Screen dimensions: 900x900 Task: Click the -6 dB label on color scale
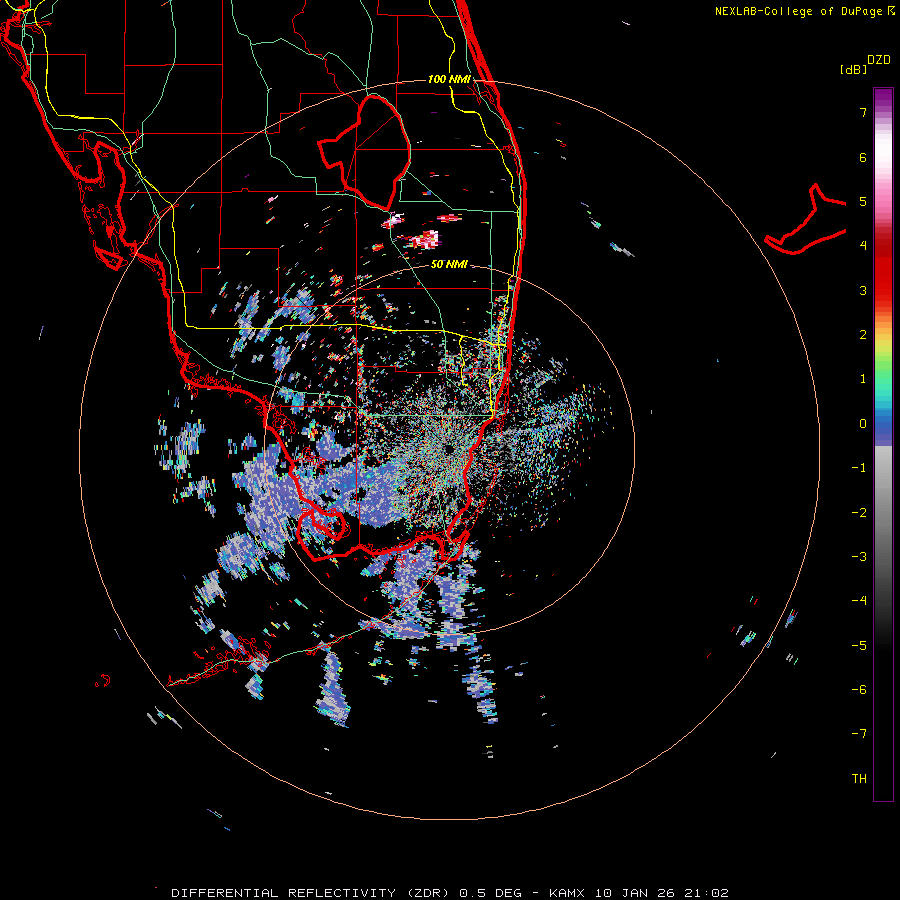point(859,690)
